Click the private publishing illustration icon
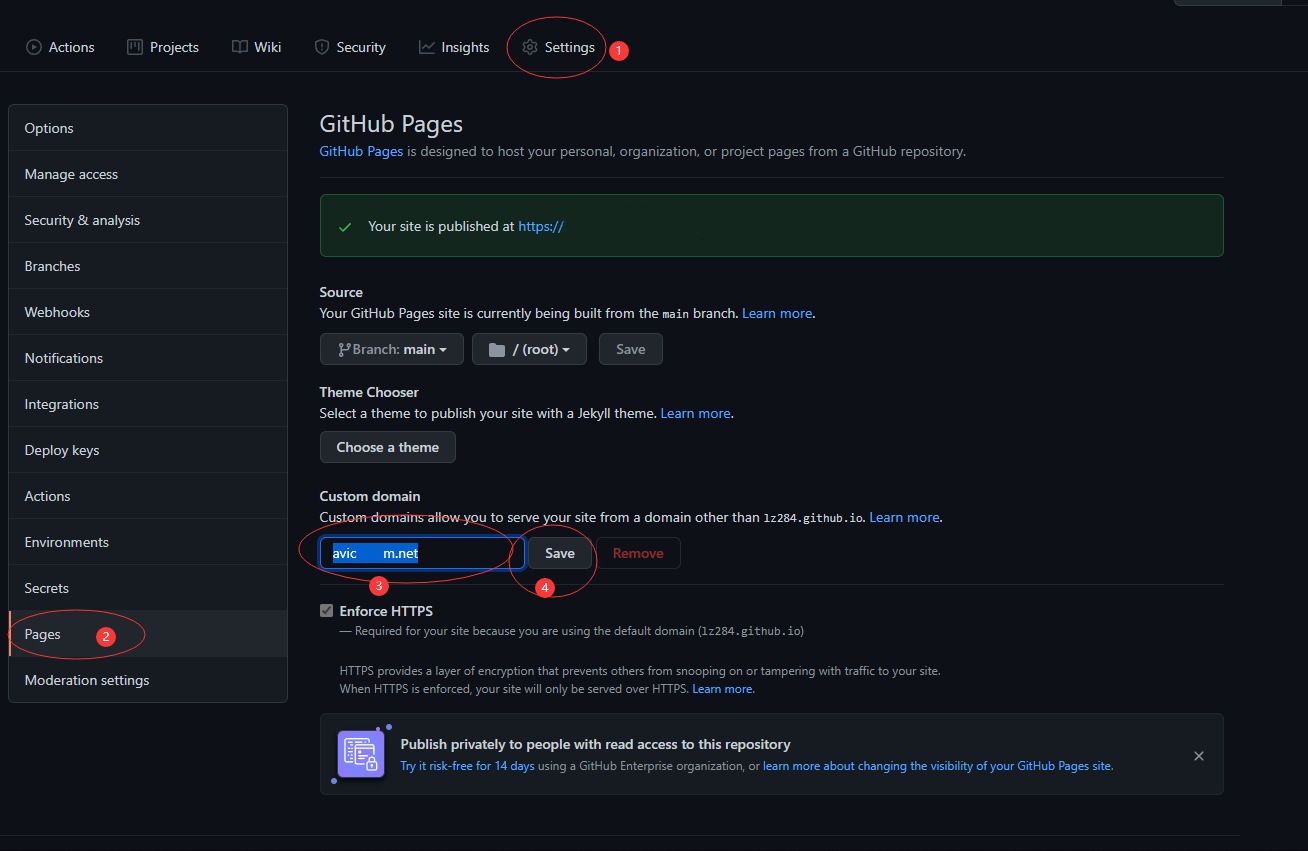The width and height of the screenshot is (1308, 851). (x=361, y=754)
